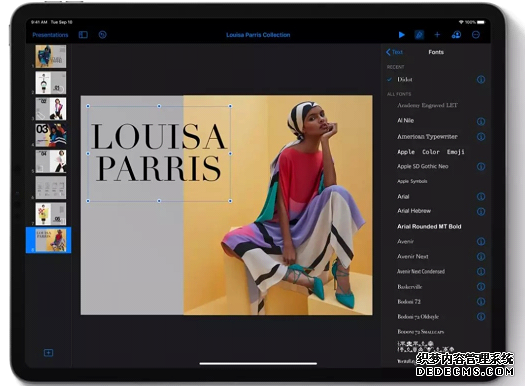This screenshot has height=386, width=525.
Task: Choose Apple Symbols font
Action: click(x=412, y=181)
